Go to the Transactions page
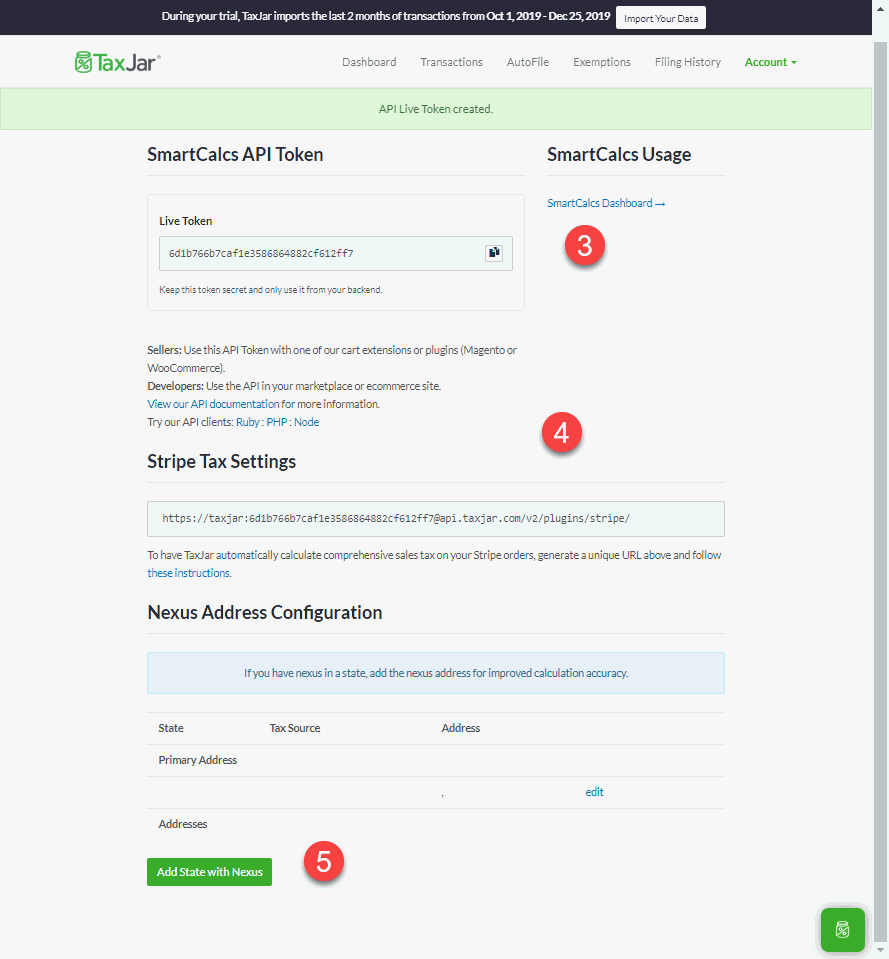 click(451, 62)
